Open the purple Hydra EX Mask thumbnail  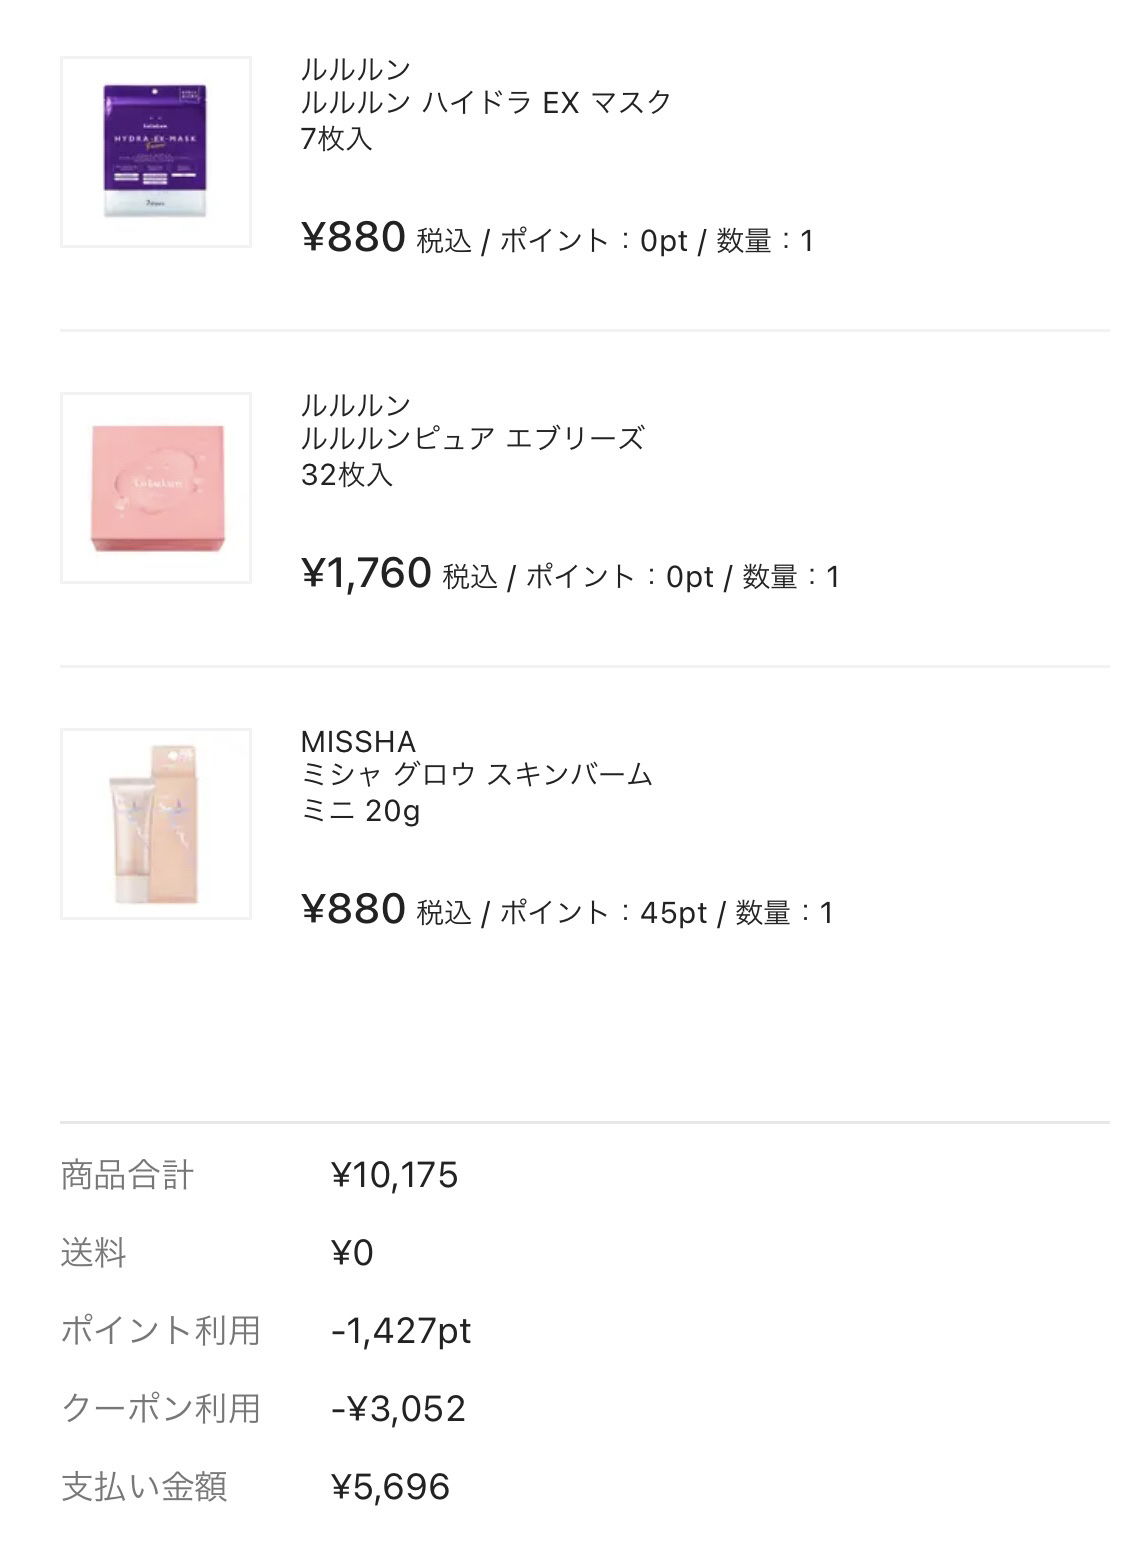(155, 152)
